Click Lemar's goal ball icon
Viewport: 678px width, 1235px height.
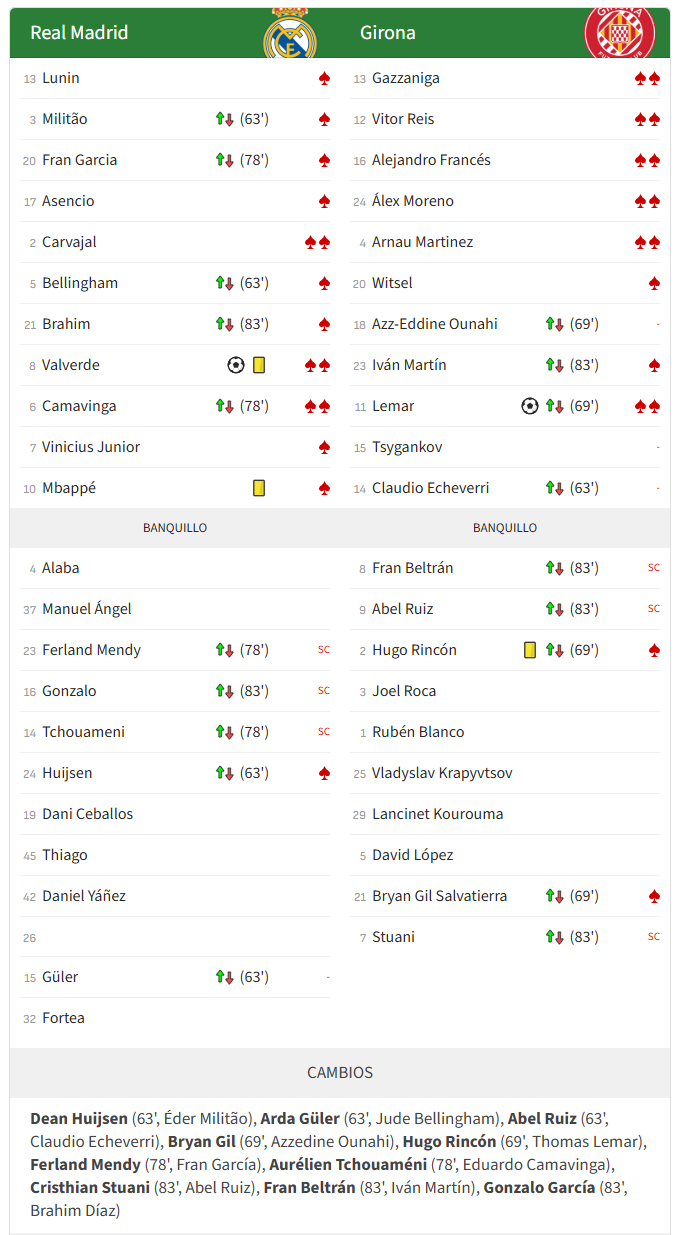(x=530, y=406)
